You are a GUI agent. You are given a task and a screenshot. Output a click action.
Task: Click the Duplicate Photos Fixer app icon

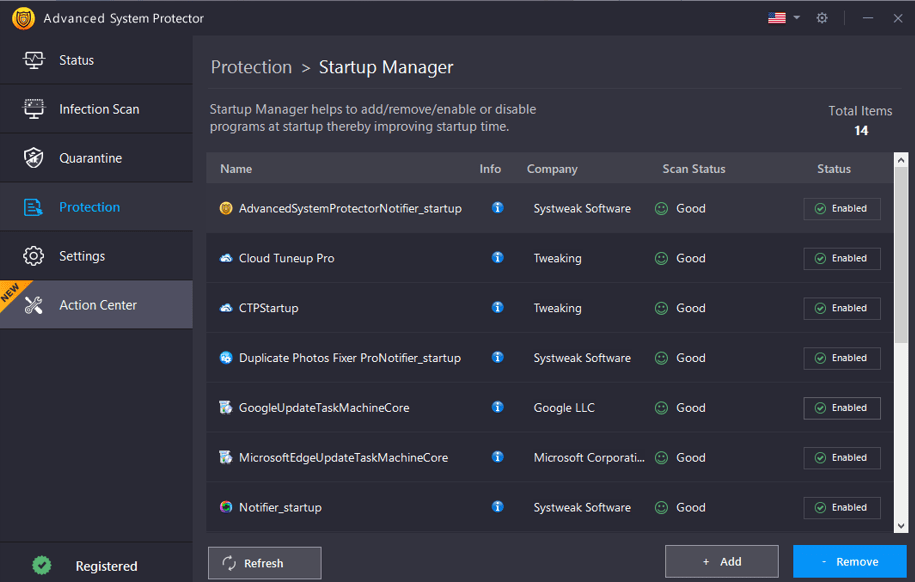(226, 358)
